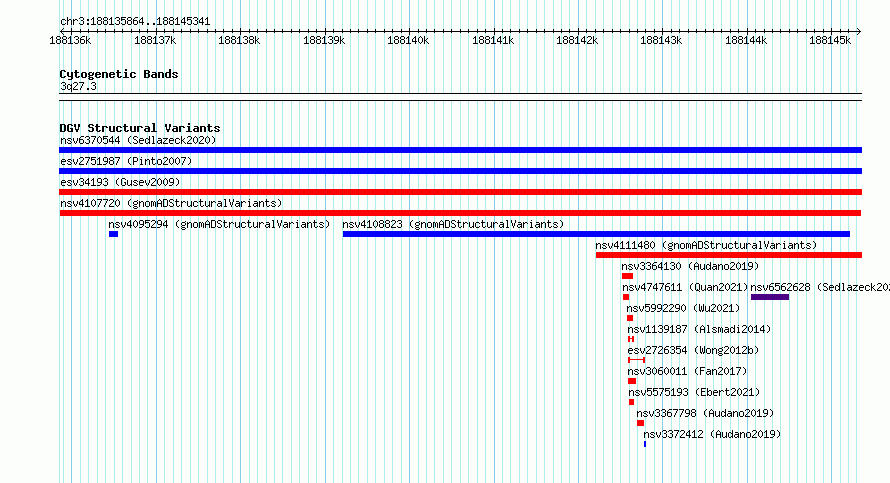Click the red block under nsv4747611
Screen dimensions: 890x483
coord(625,297)
